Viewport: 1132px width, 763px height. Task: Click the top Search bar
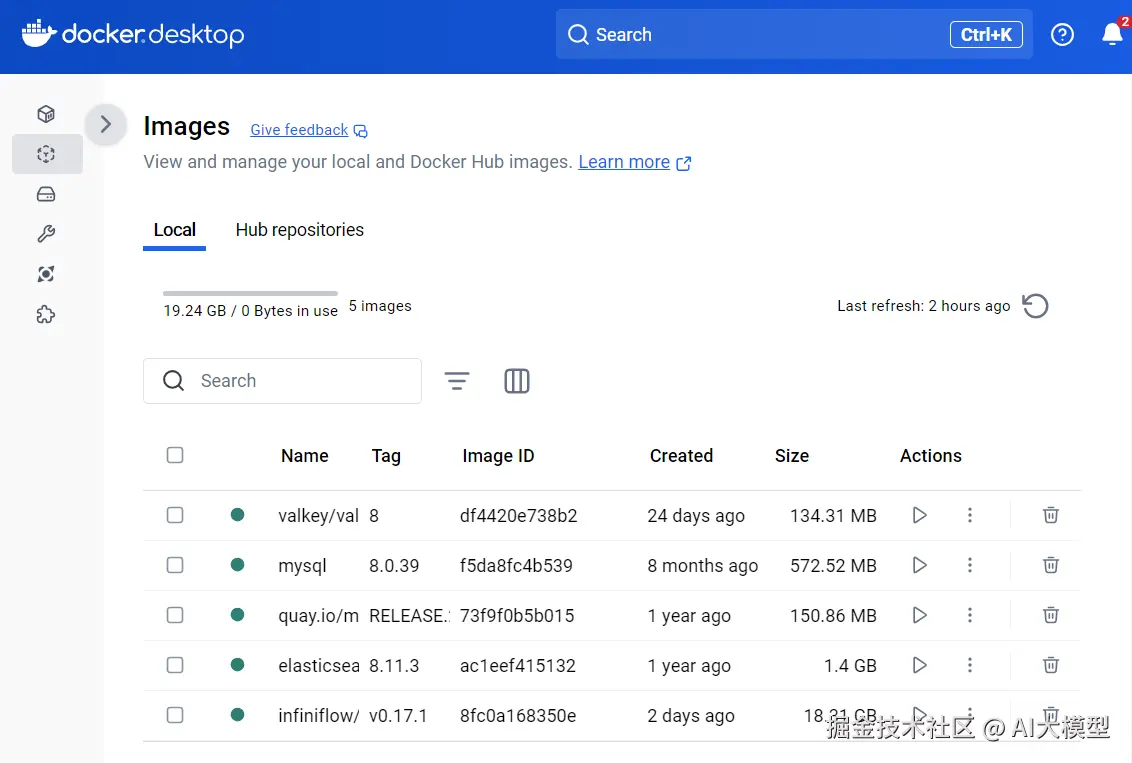(x=794, y=34)
